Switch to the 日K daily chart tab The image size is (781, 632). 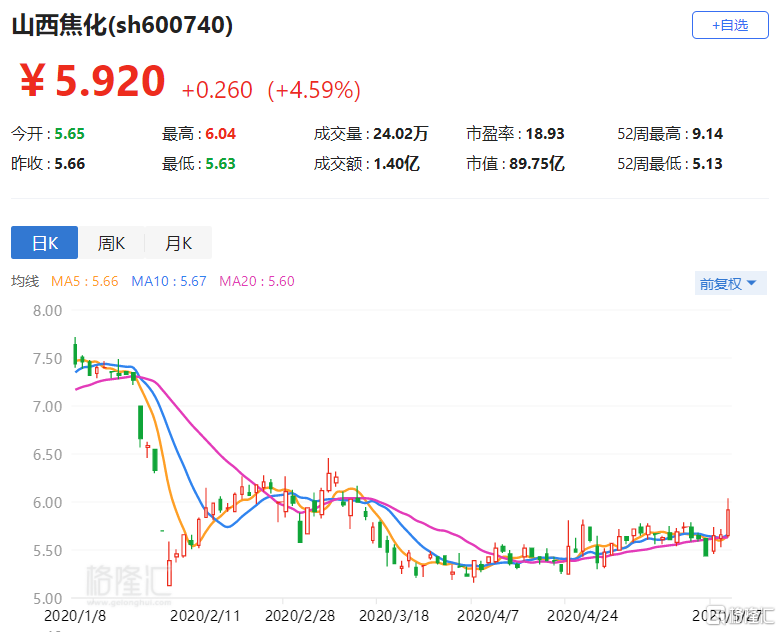(x=44, y=243)
